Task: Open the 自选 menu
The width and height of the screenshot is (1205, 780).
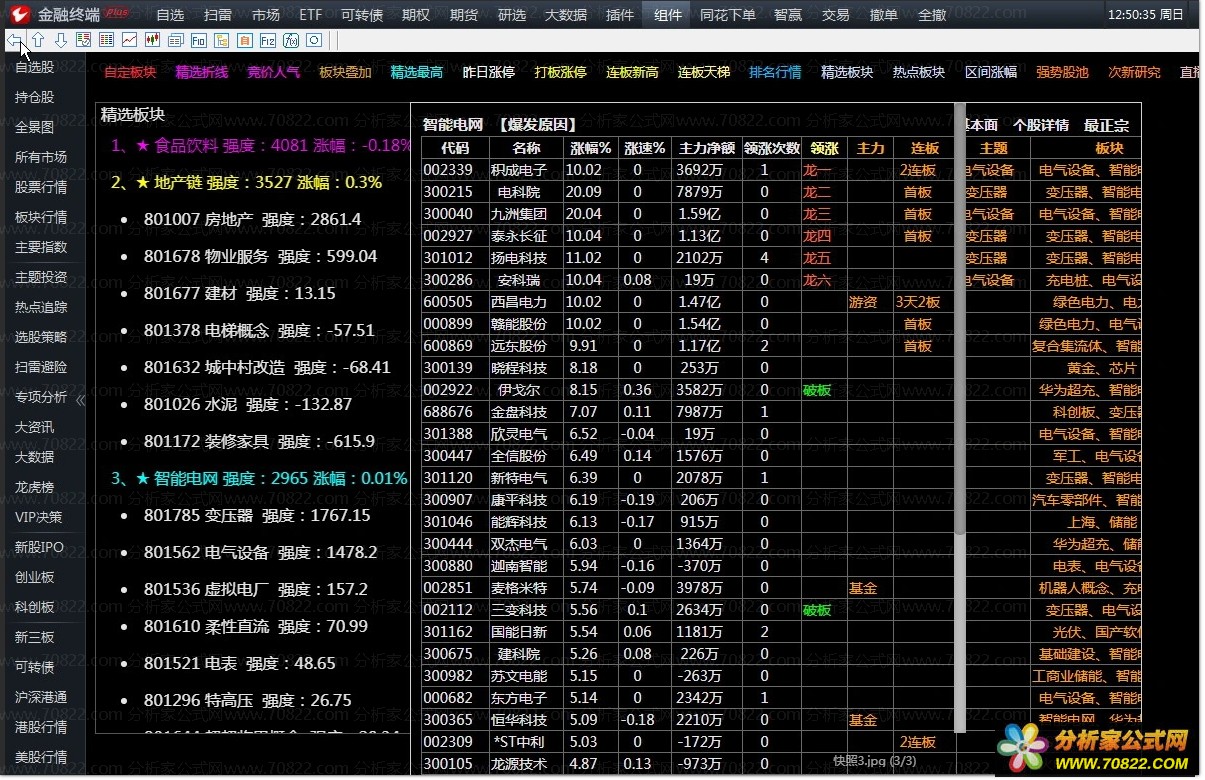Action: click(x=170, y=15)
